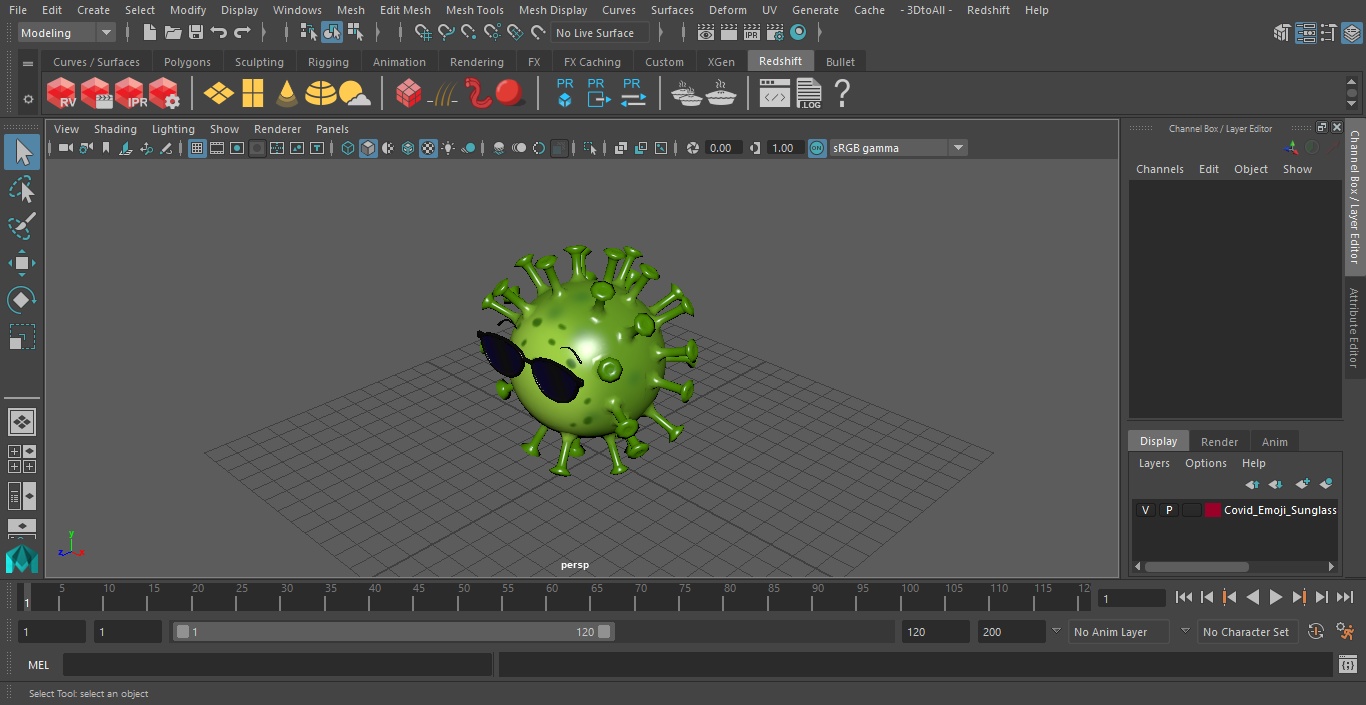Open Redshift render settings cube with gear
Image resolution: width=1366 pixels, height=705 pixels.
click(x=164, y=94)
